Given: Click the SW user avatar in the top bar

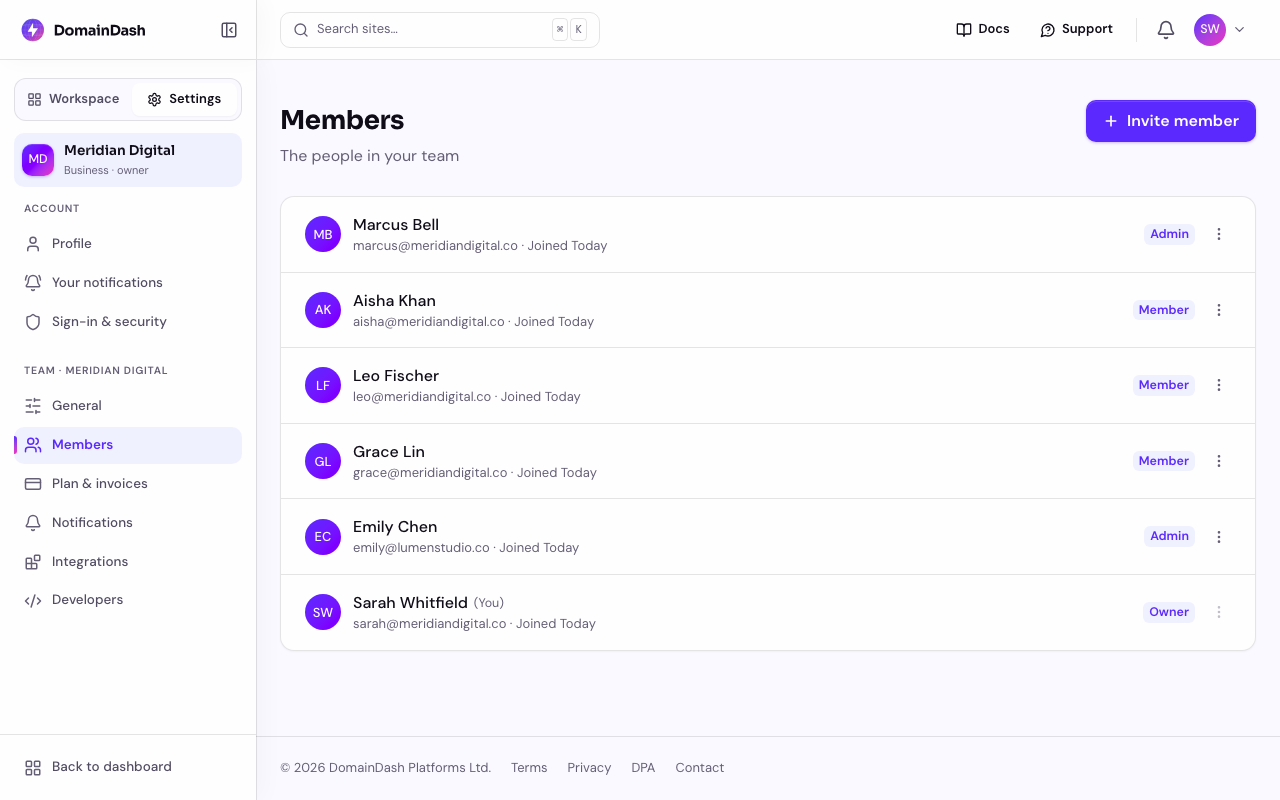Looking at the screenshot, I should pos(1210,30).
